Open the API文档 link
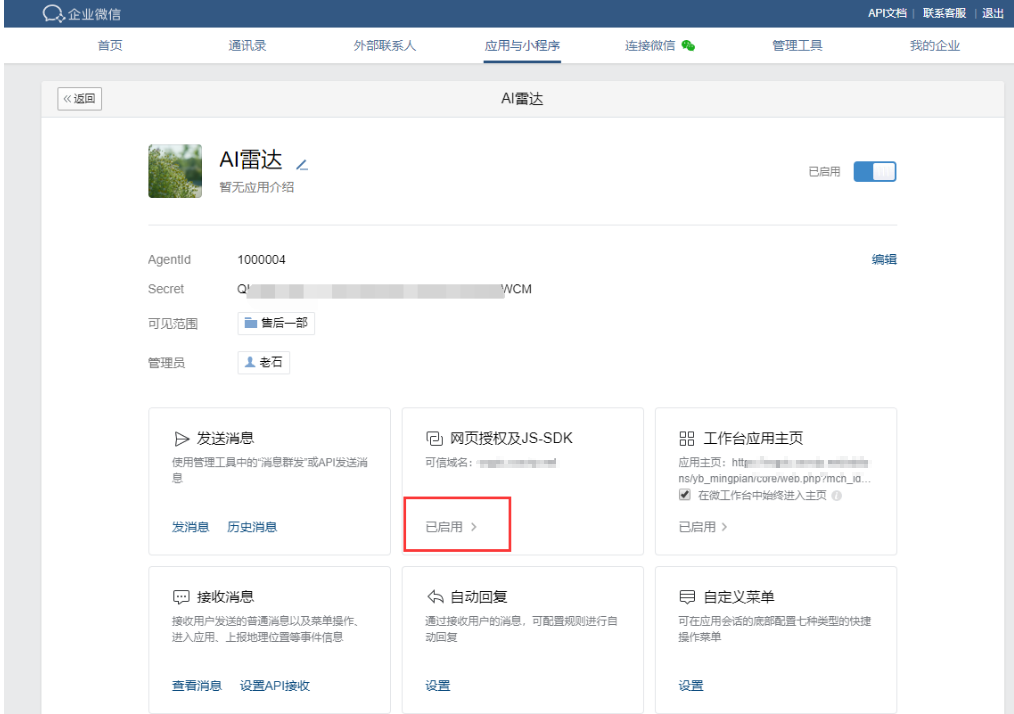Viewport: 1014px width, 714px height. pos(887,13)
